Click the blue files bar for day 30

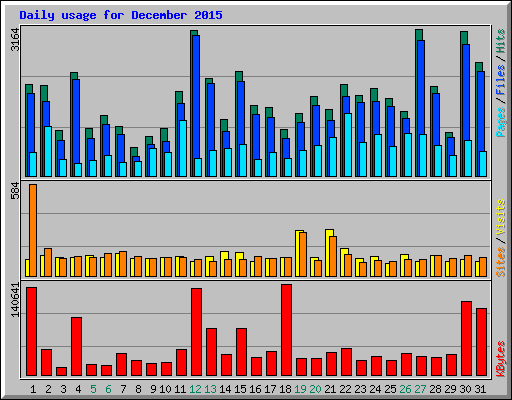click(466, 92)
